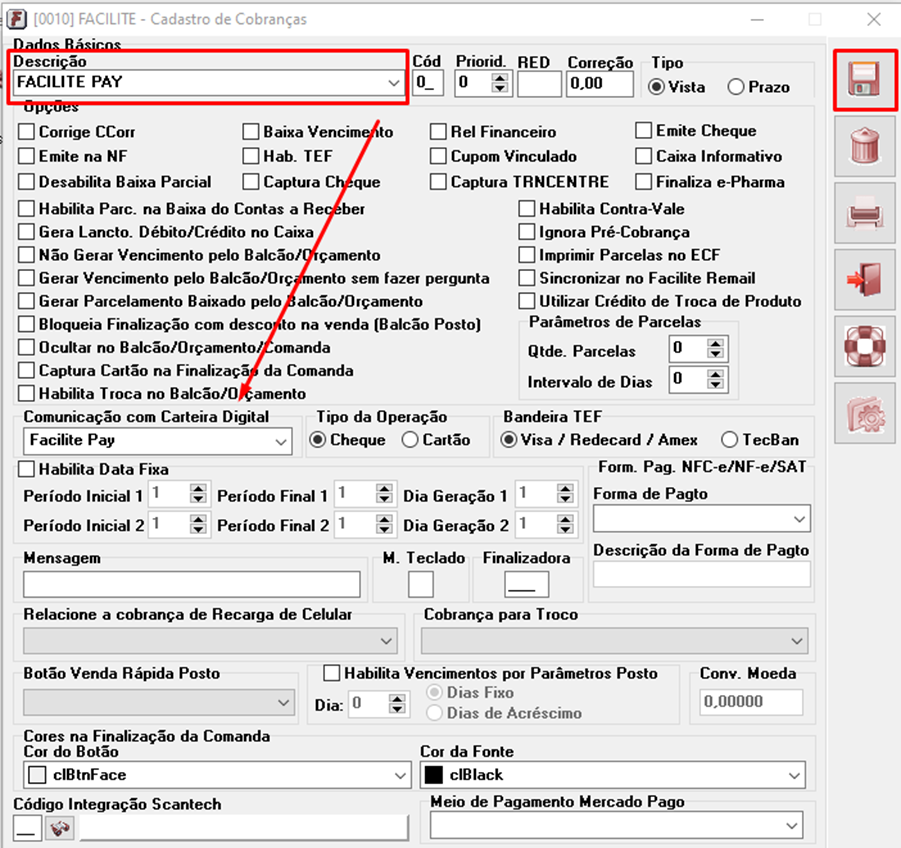Select the Prazo radio button
This screenshot has width=901, height=848.
pyautogui.click(x=736, y=87)
